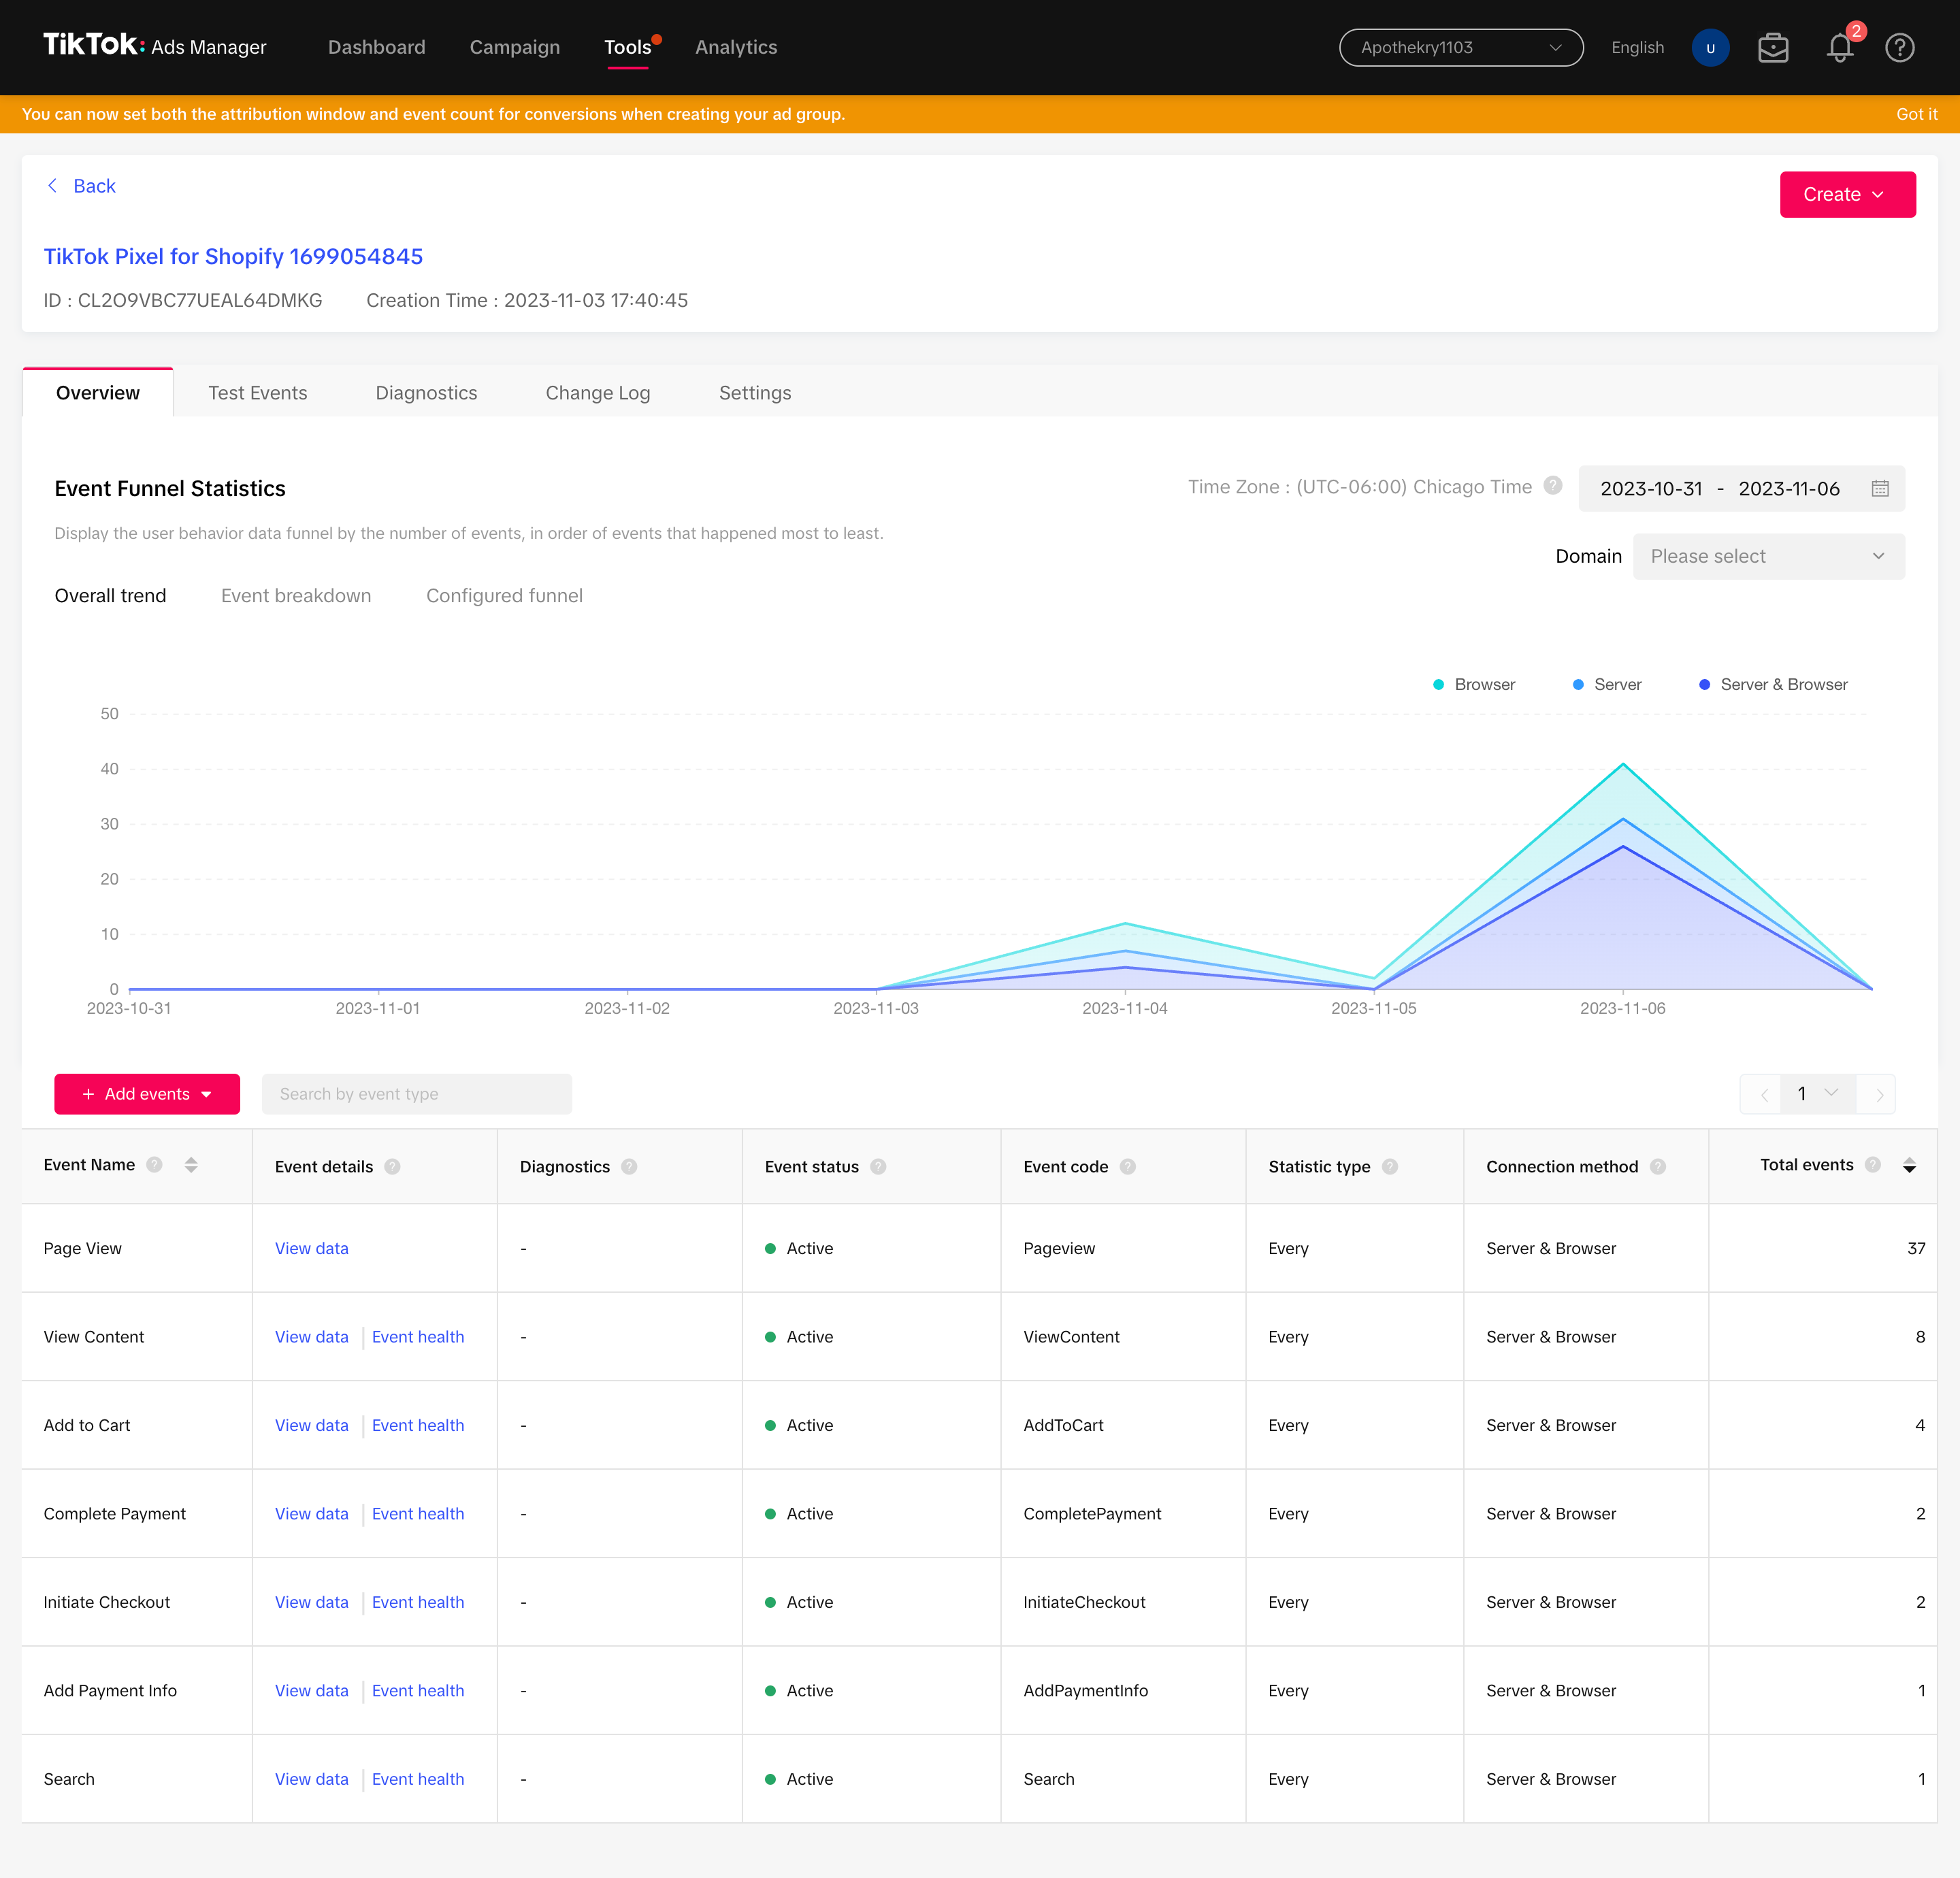
Task: Open the Tools menu
Action: [x=628, y=47]
